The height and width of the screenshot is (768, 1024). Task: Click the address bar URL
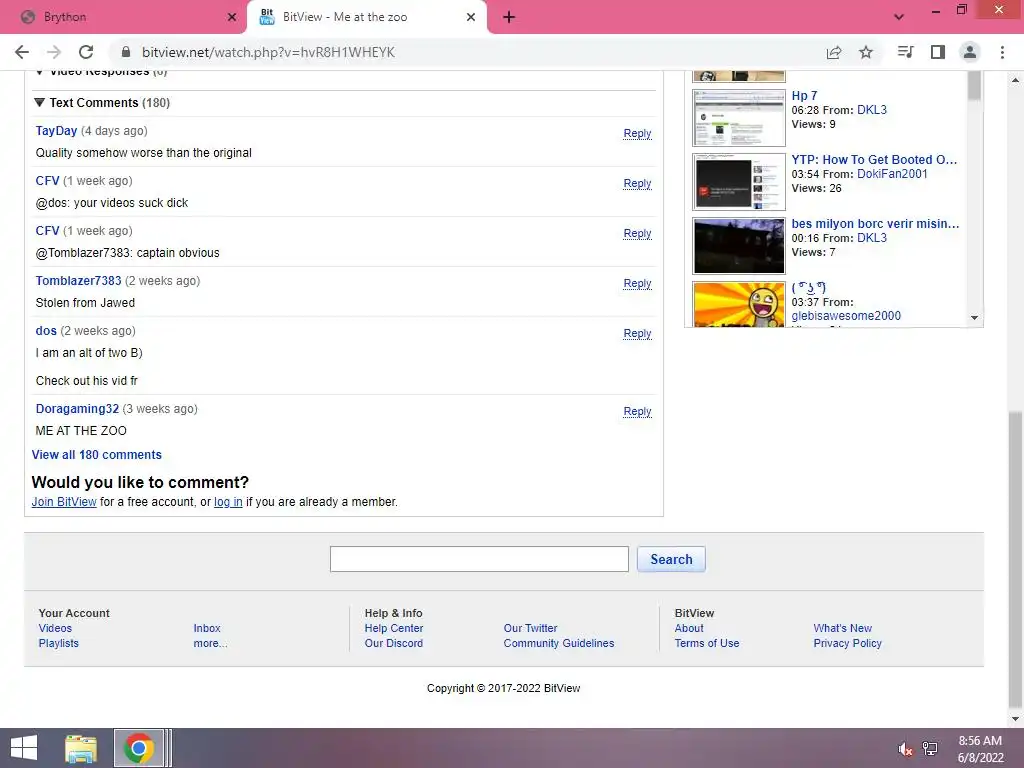coord(268,52)
